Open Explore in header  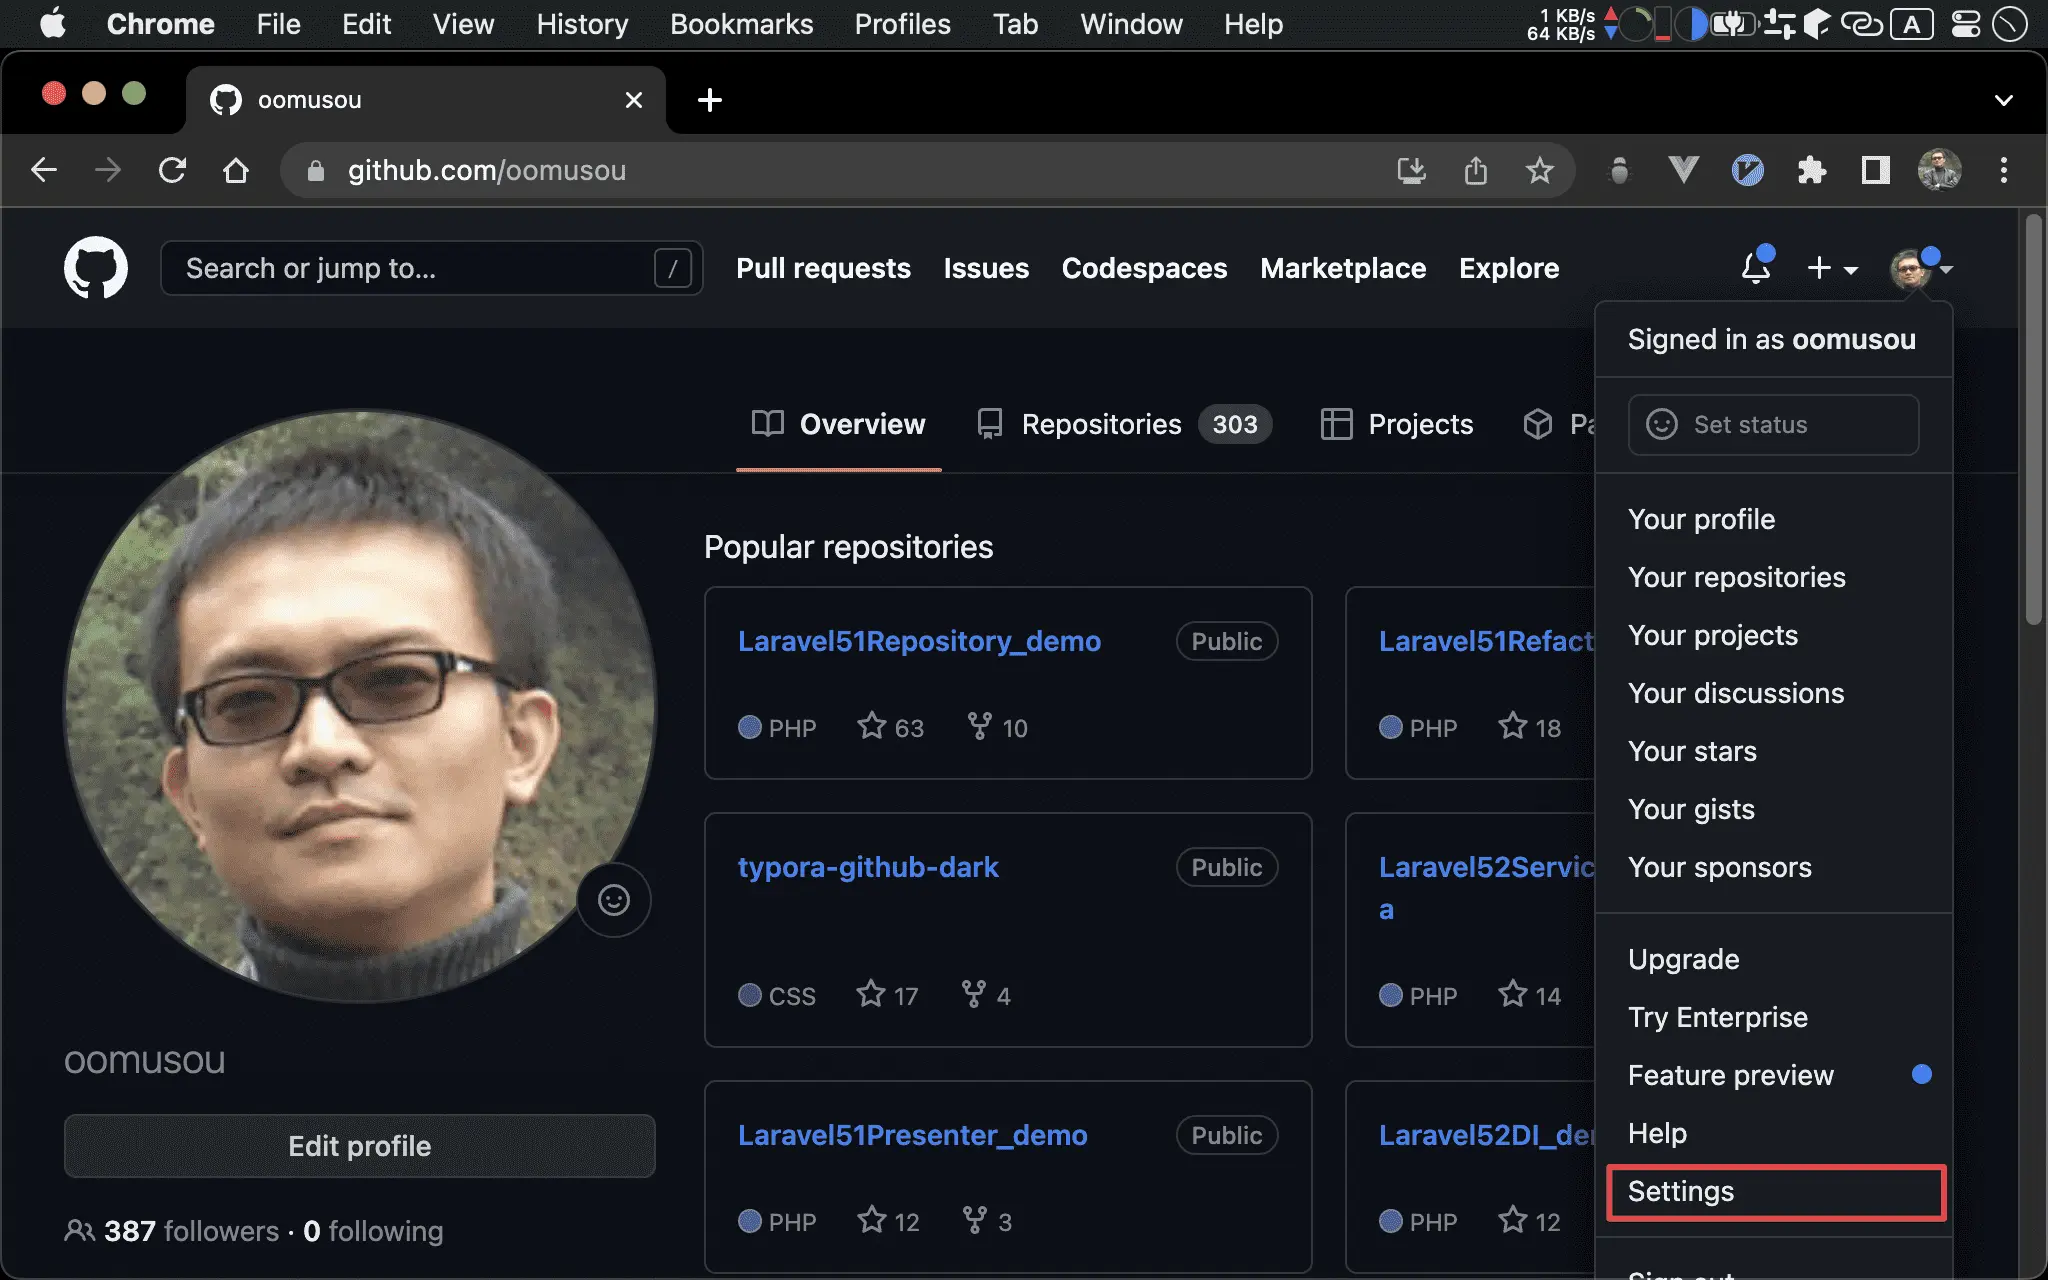1509,268
